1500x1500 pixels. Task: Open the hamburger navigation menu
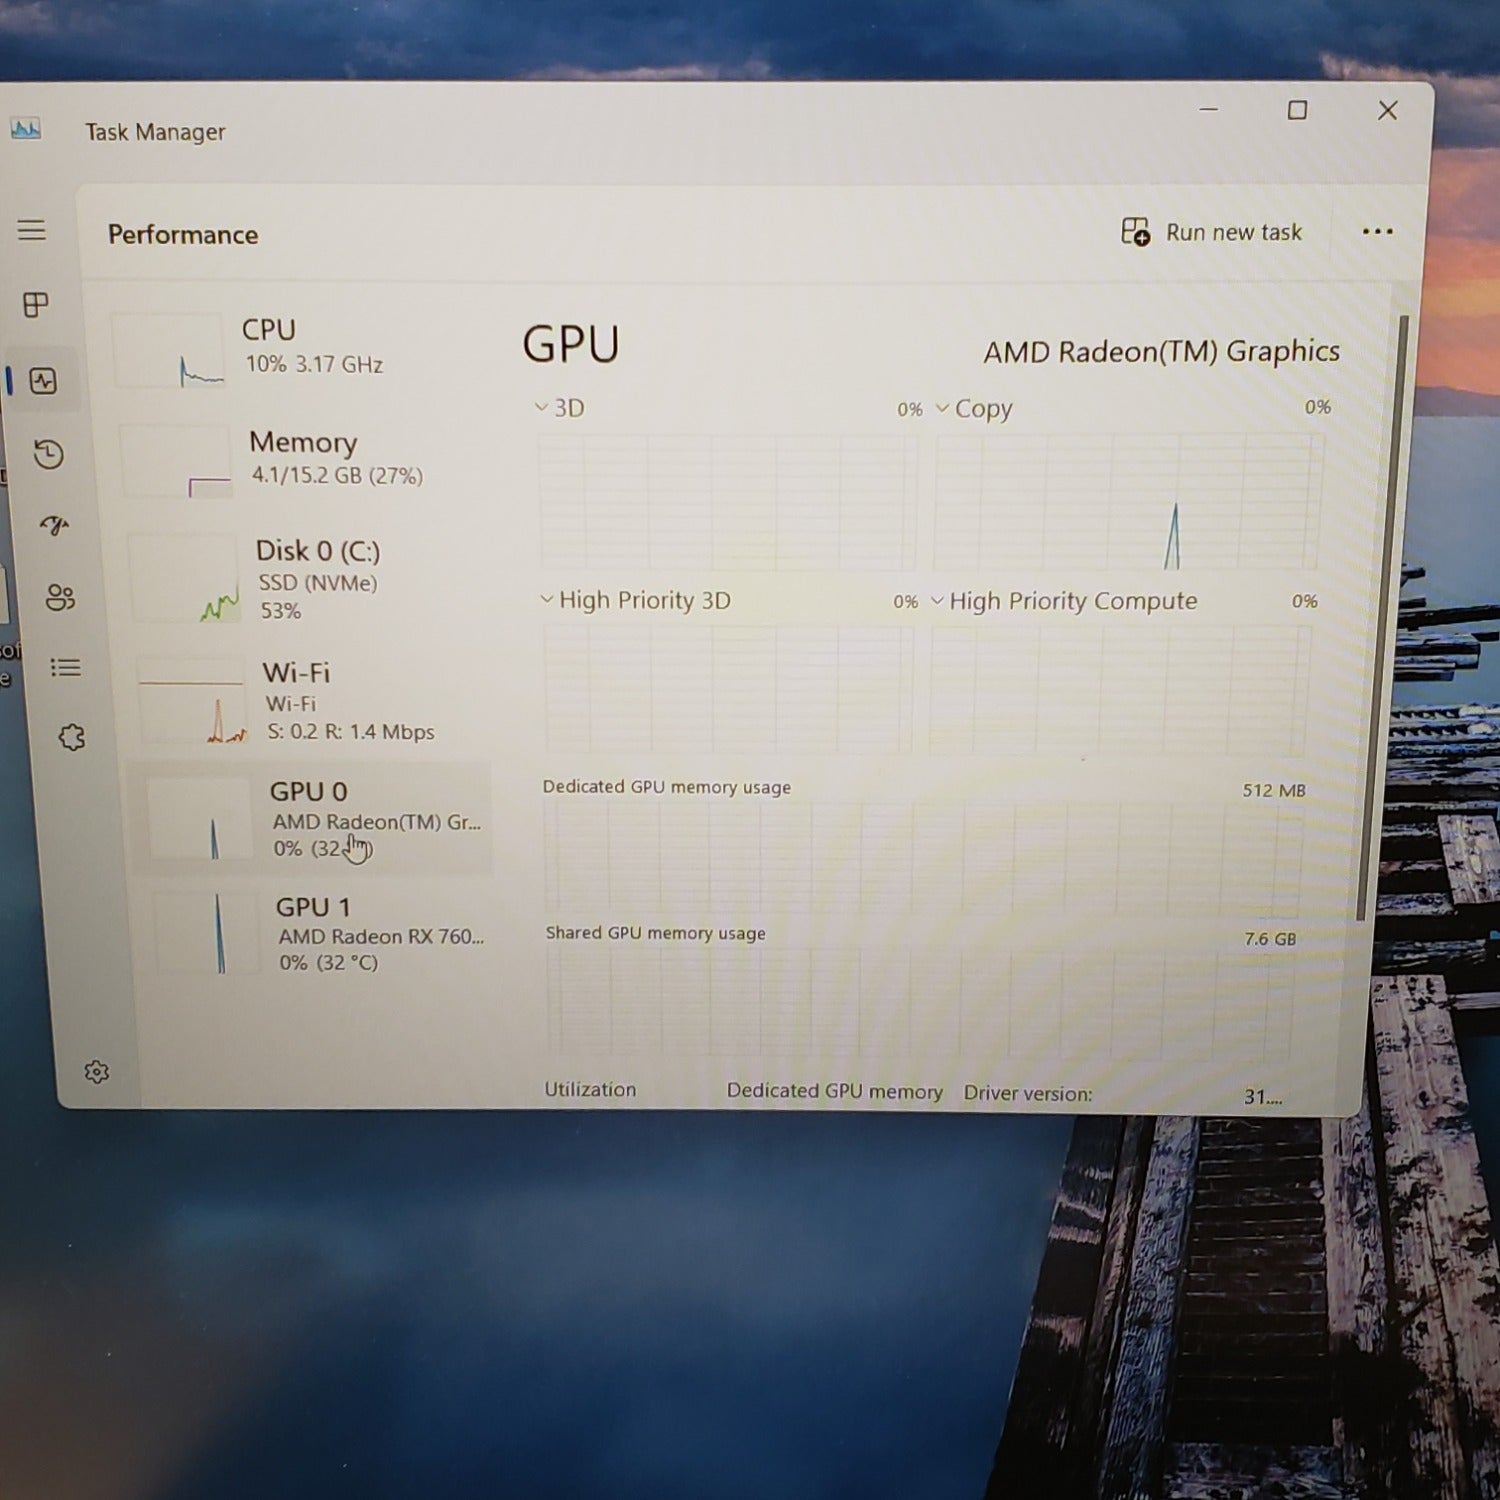32,230
